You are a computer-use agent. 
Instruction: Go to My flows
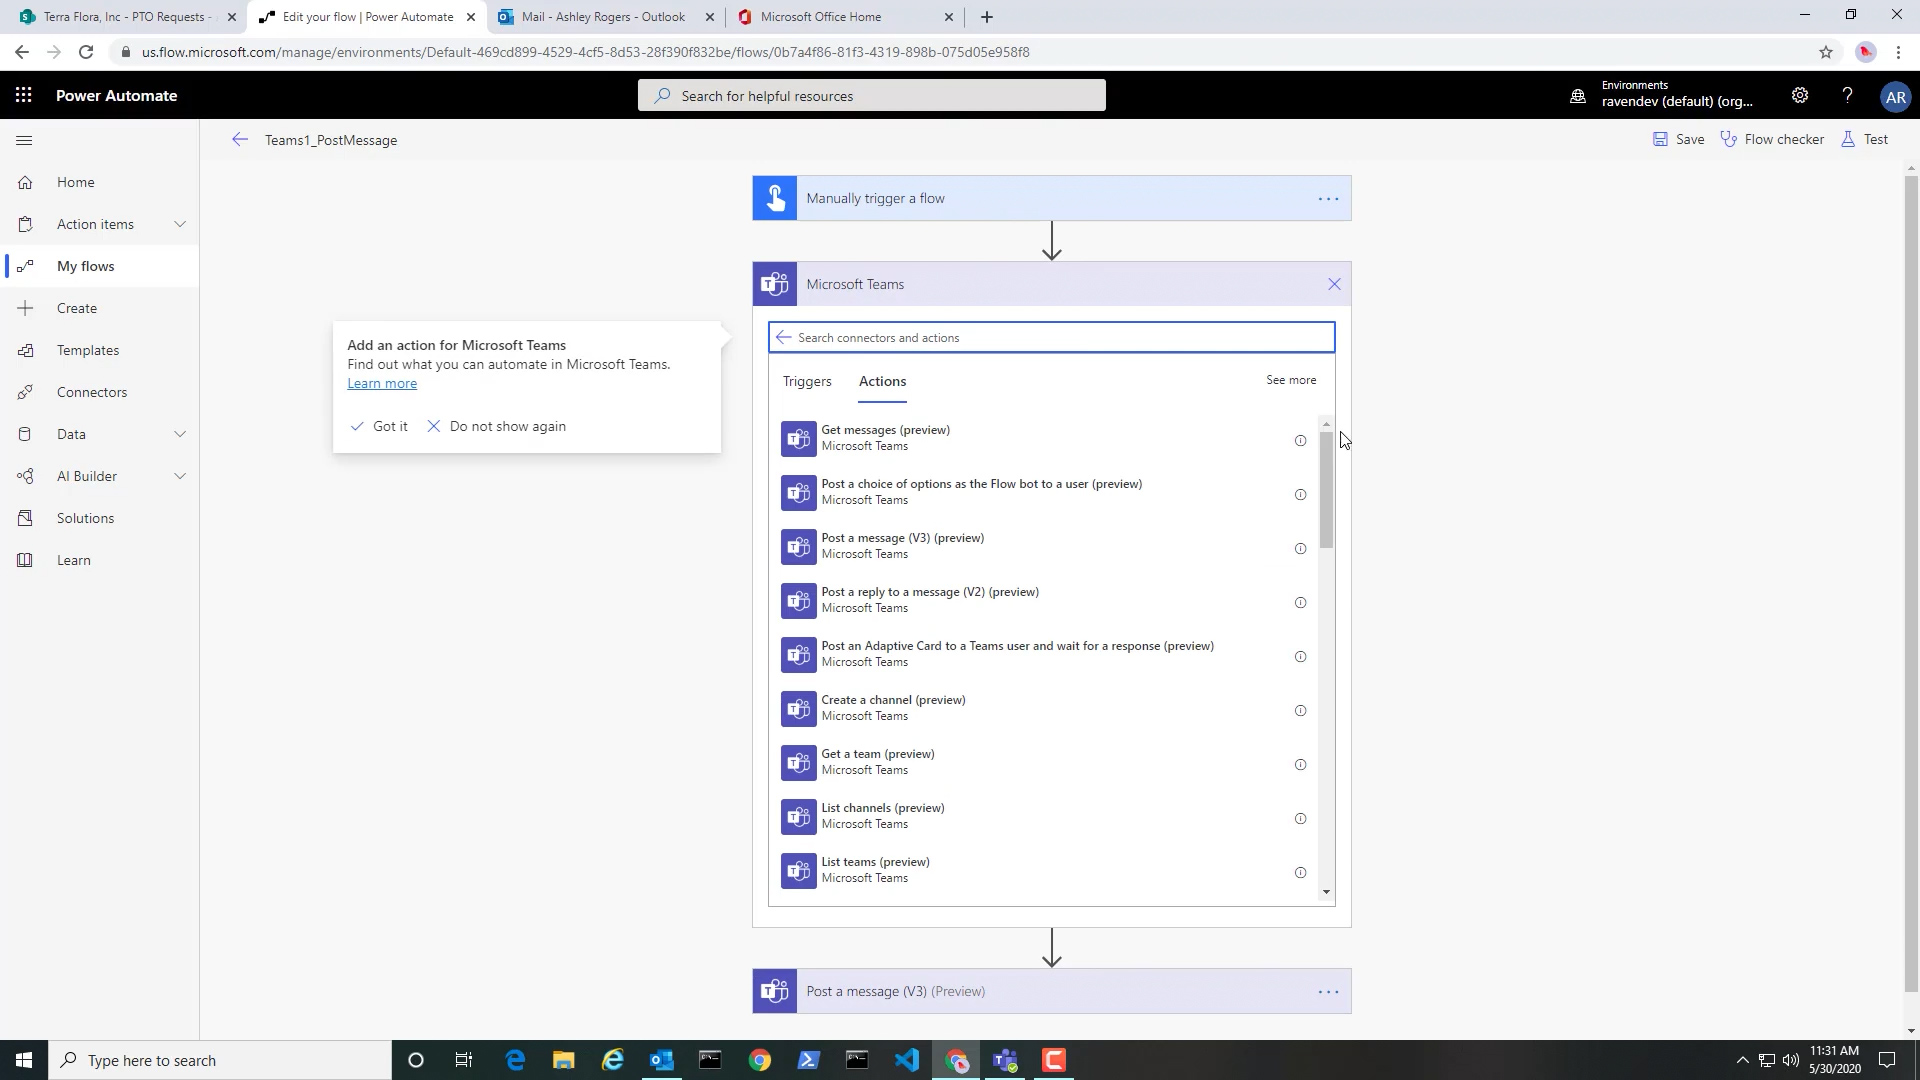point(85,266)
